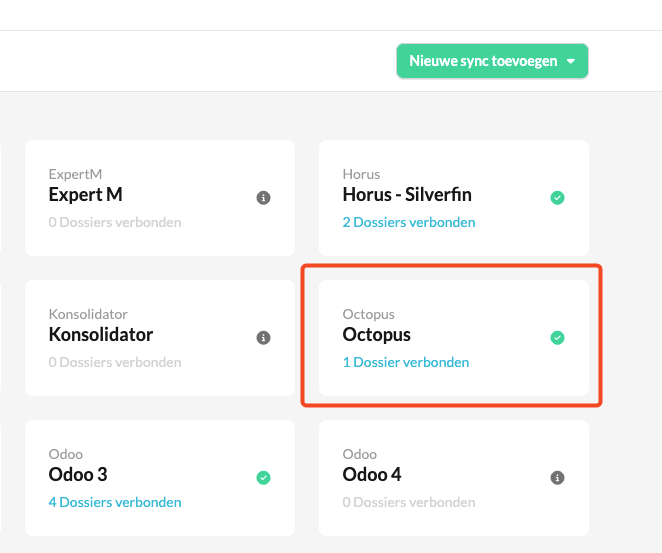This screenshot has height=553, width=662.
Task: Select the Odoo 3 card title
Action: (x=78, y=474)
